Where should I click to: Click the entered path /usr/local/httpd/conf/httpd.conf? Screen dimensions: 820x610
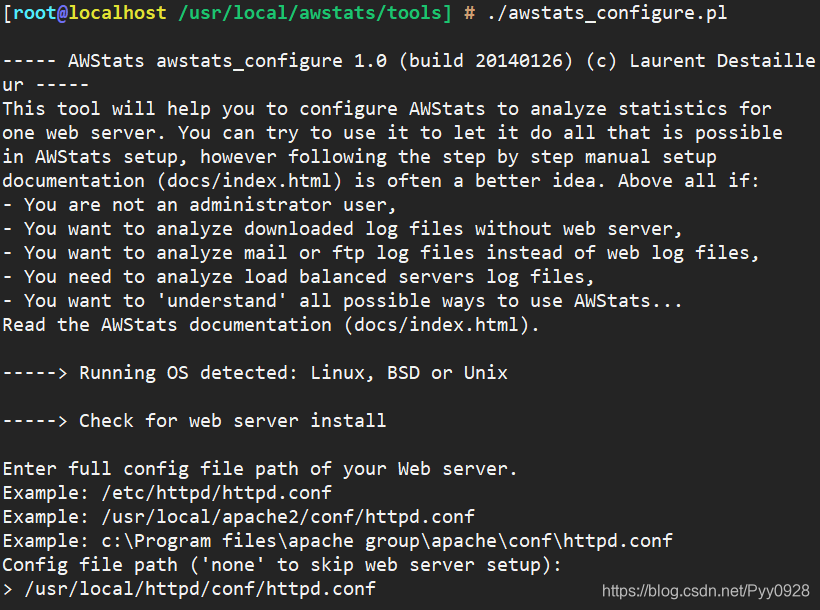[x=200, y=589]
